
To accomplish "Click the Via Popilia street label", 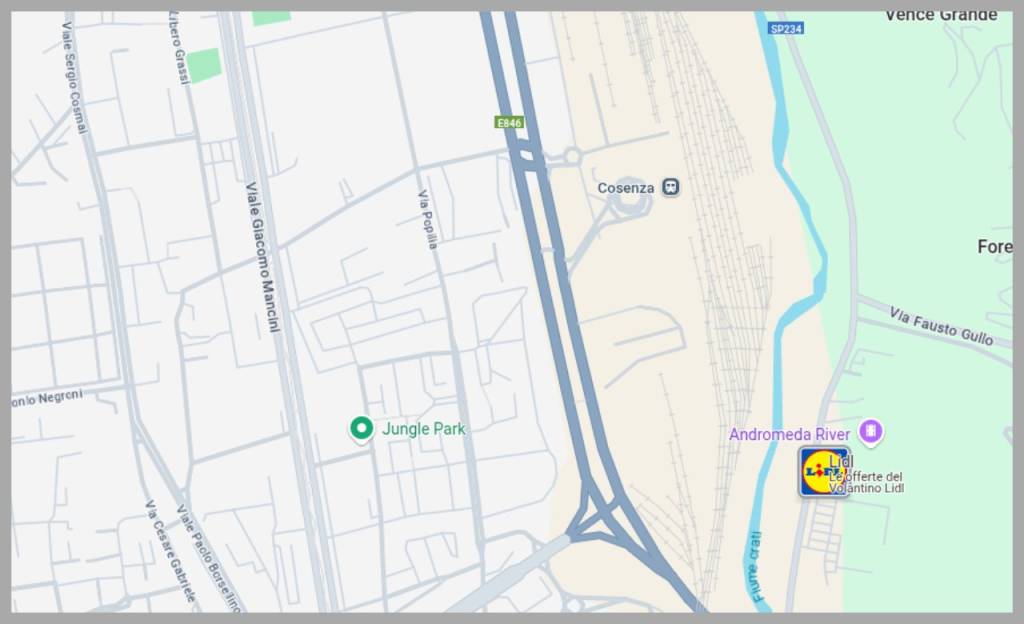I will [428, 219].
